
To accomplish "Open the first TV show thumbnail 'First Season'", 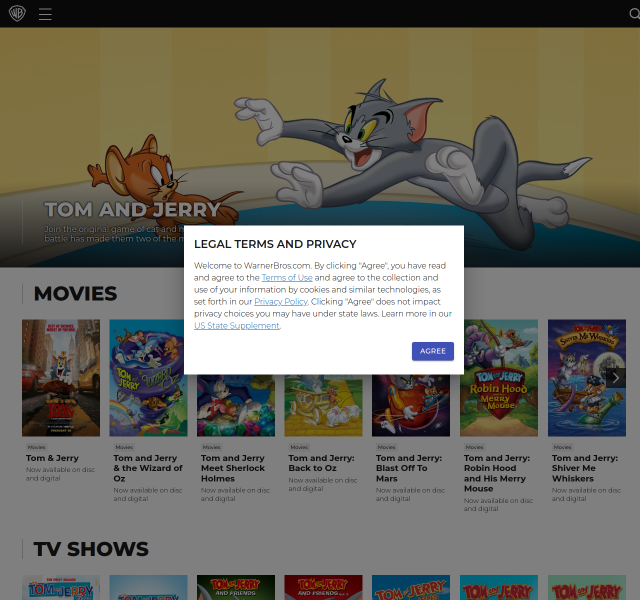I will click(x=61, y=588).
